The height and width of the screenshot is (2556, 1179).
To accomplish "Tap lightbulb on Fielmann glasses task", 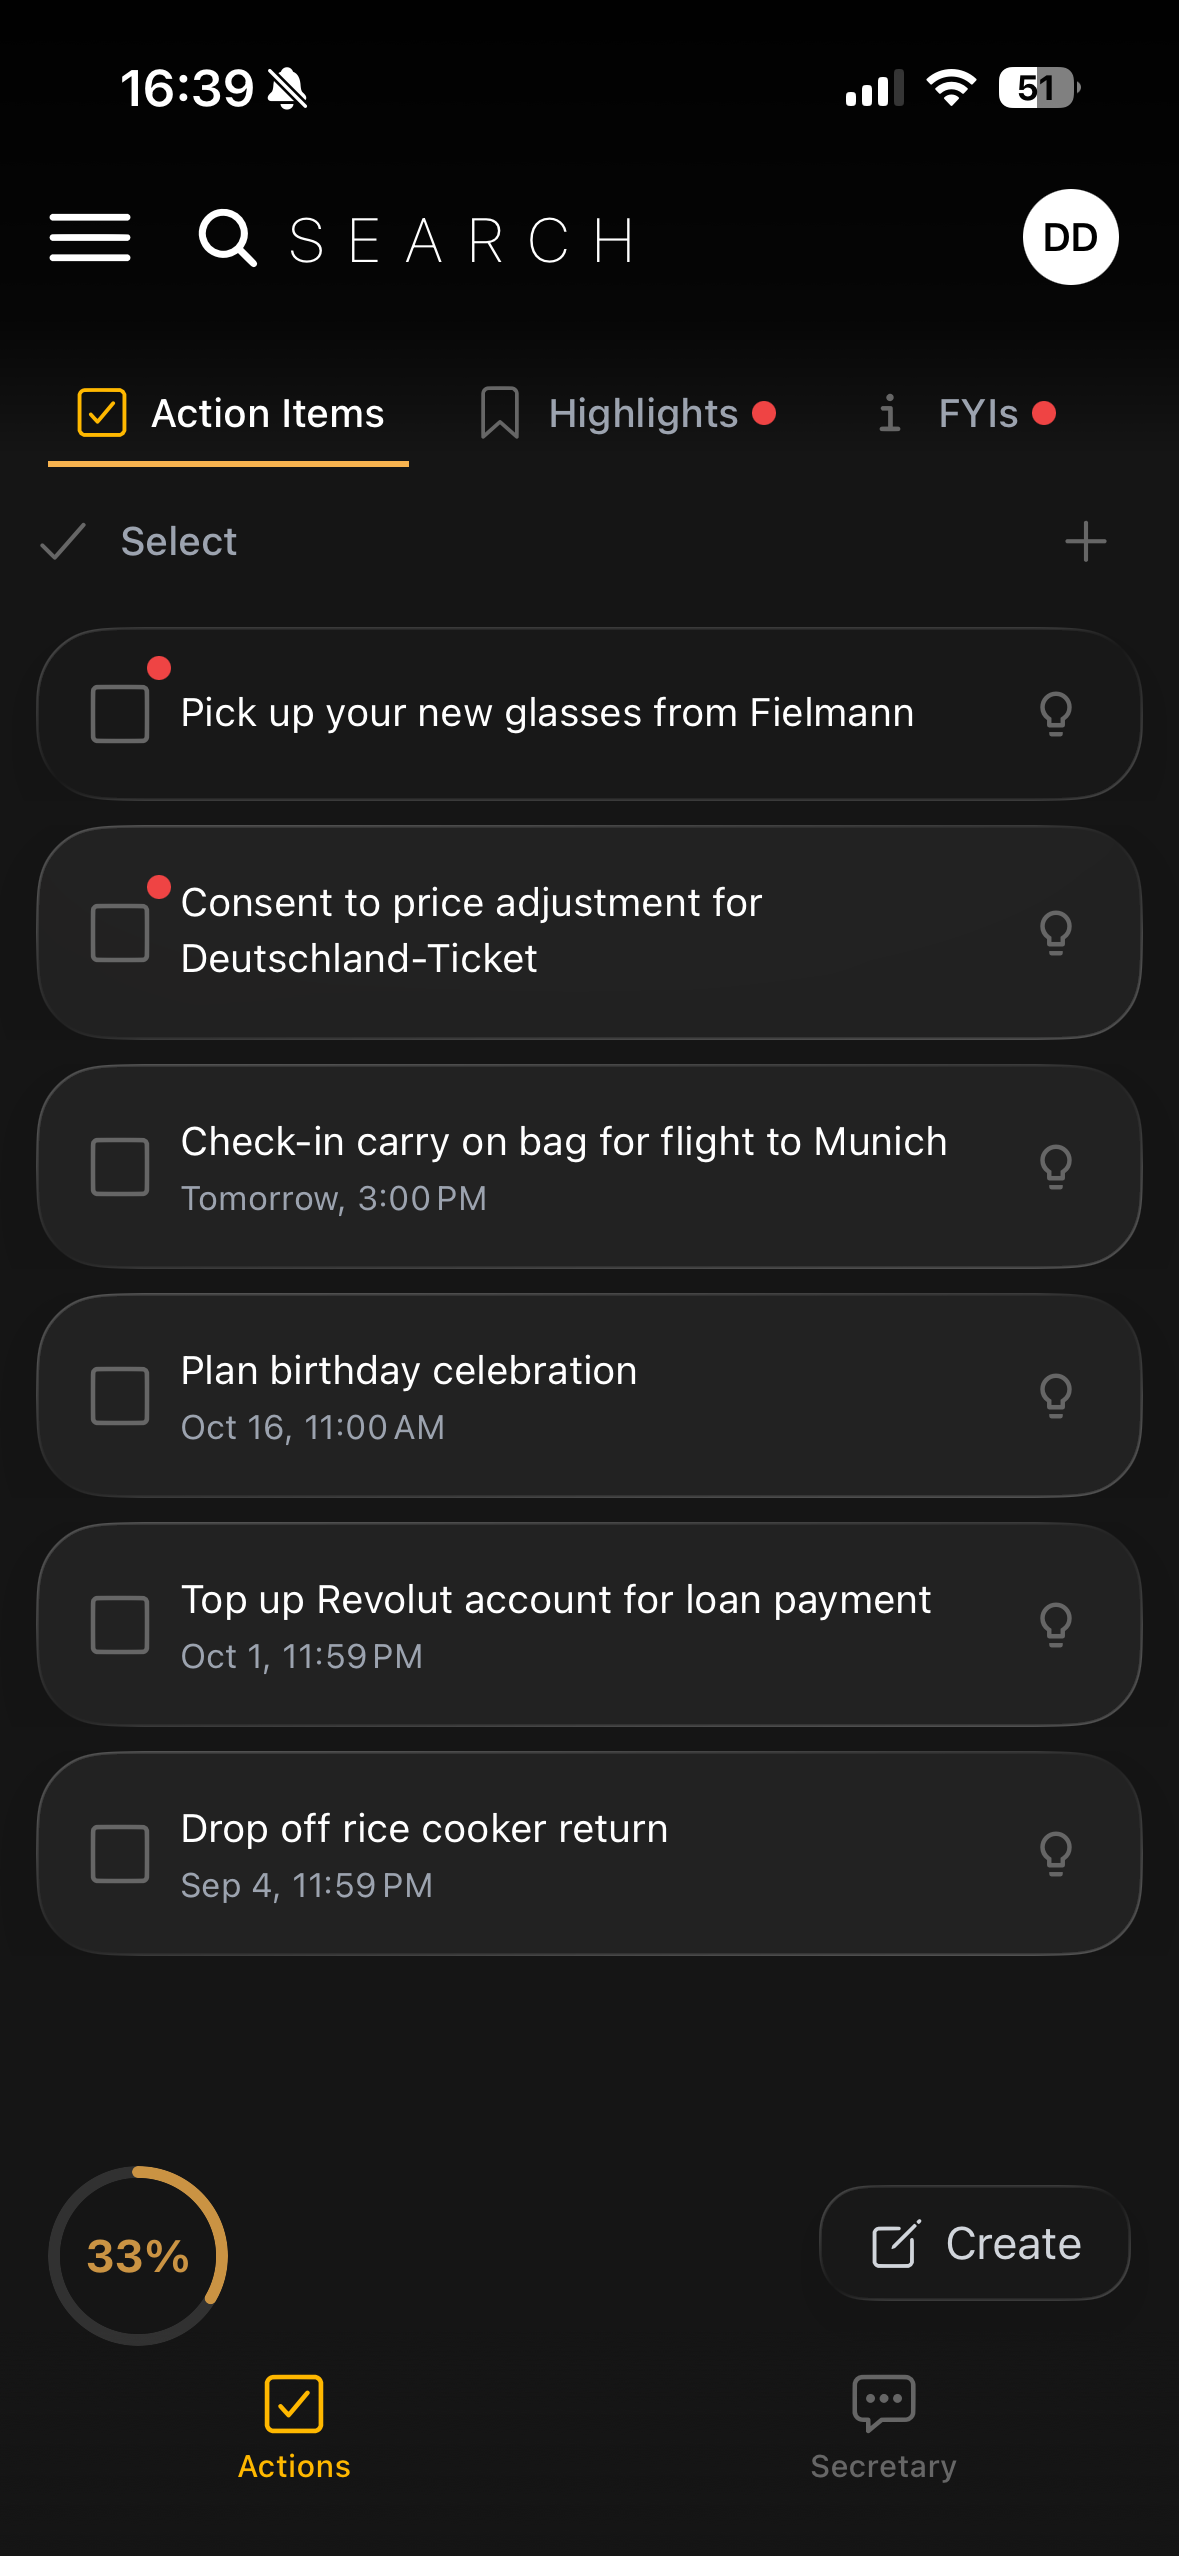I will pyautogui.click(x=1056, y=714).
